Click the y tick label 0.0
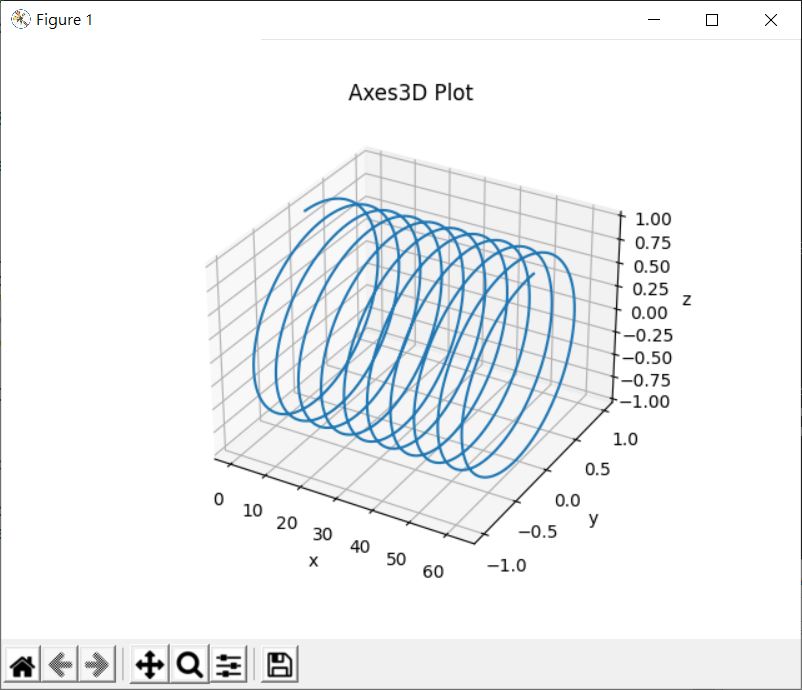Image resolution: width=802 pixels, height=690 pixels. pyautogui.click(x=568, y=500)
